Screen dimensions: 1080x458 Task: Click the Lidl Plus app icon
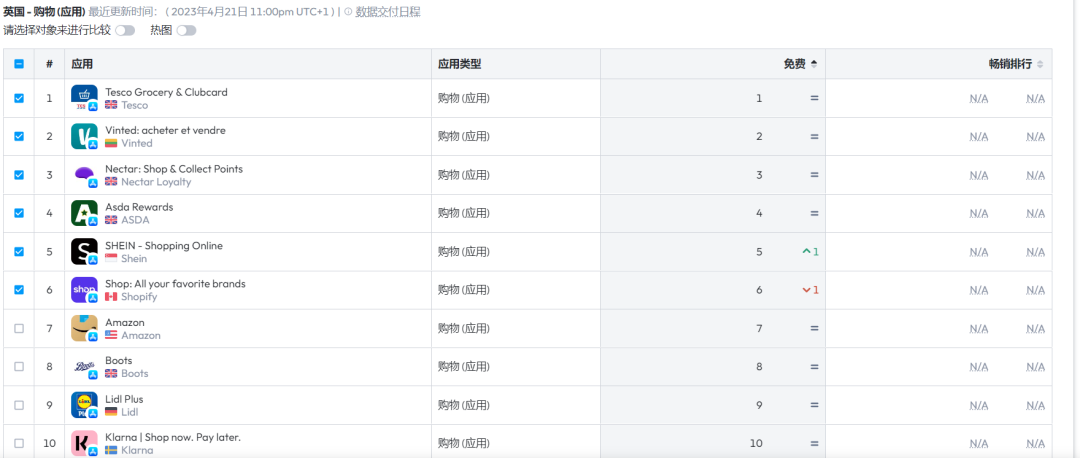(84, 404)
